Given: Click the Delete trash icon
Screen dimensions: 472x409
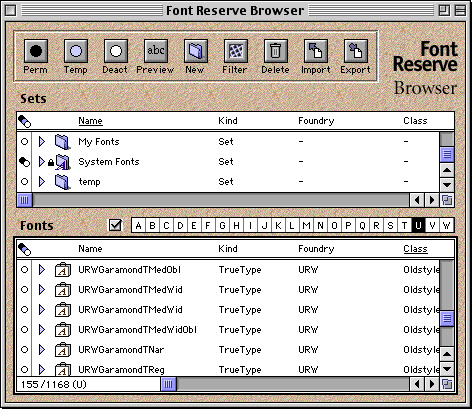Looking at the screenshot, I should pyautogui.click(x=276, y=51).
